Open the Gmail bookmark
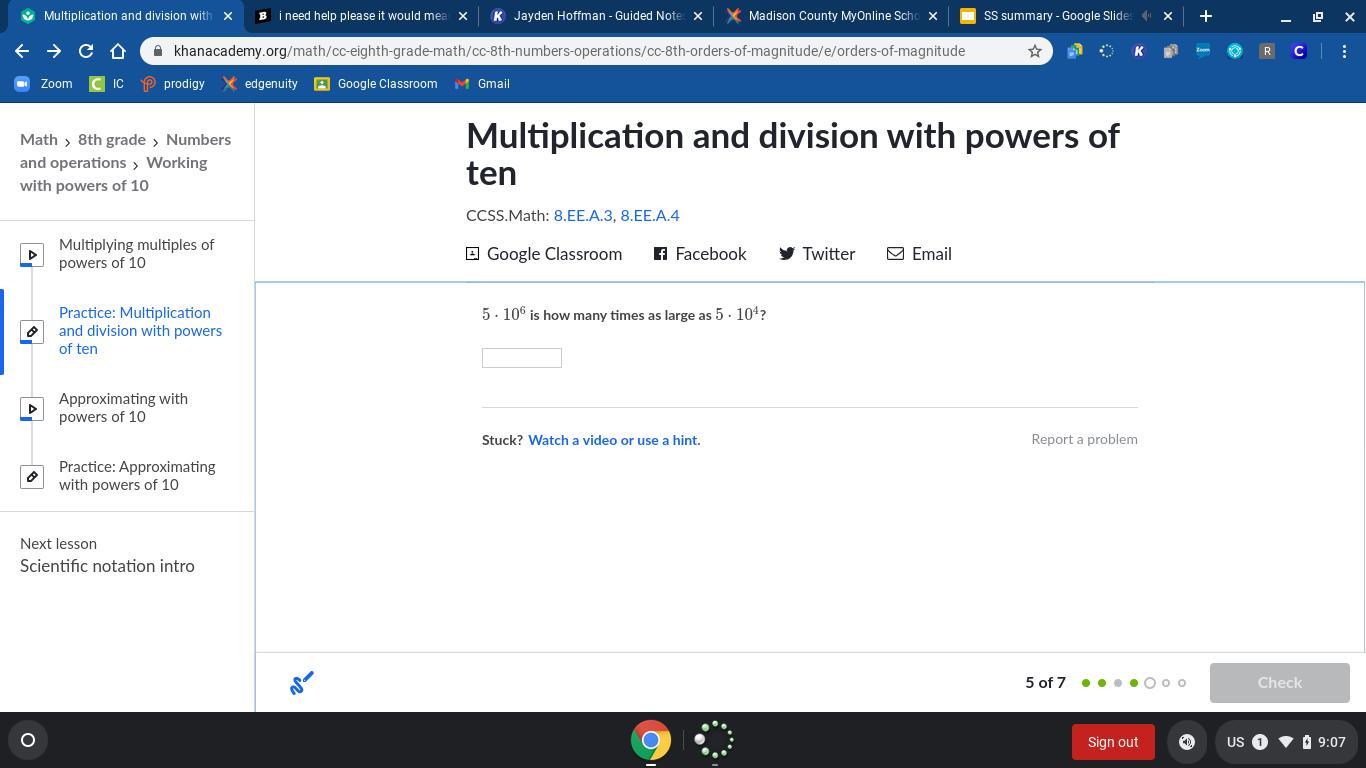This screenshot has width=1366, height=768. (482, 84)
